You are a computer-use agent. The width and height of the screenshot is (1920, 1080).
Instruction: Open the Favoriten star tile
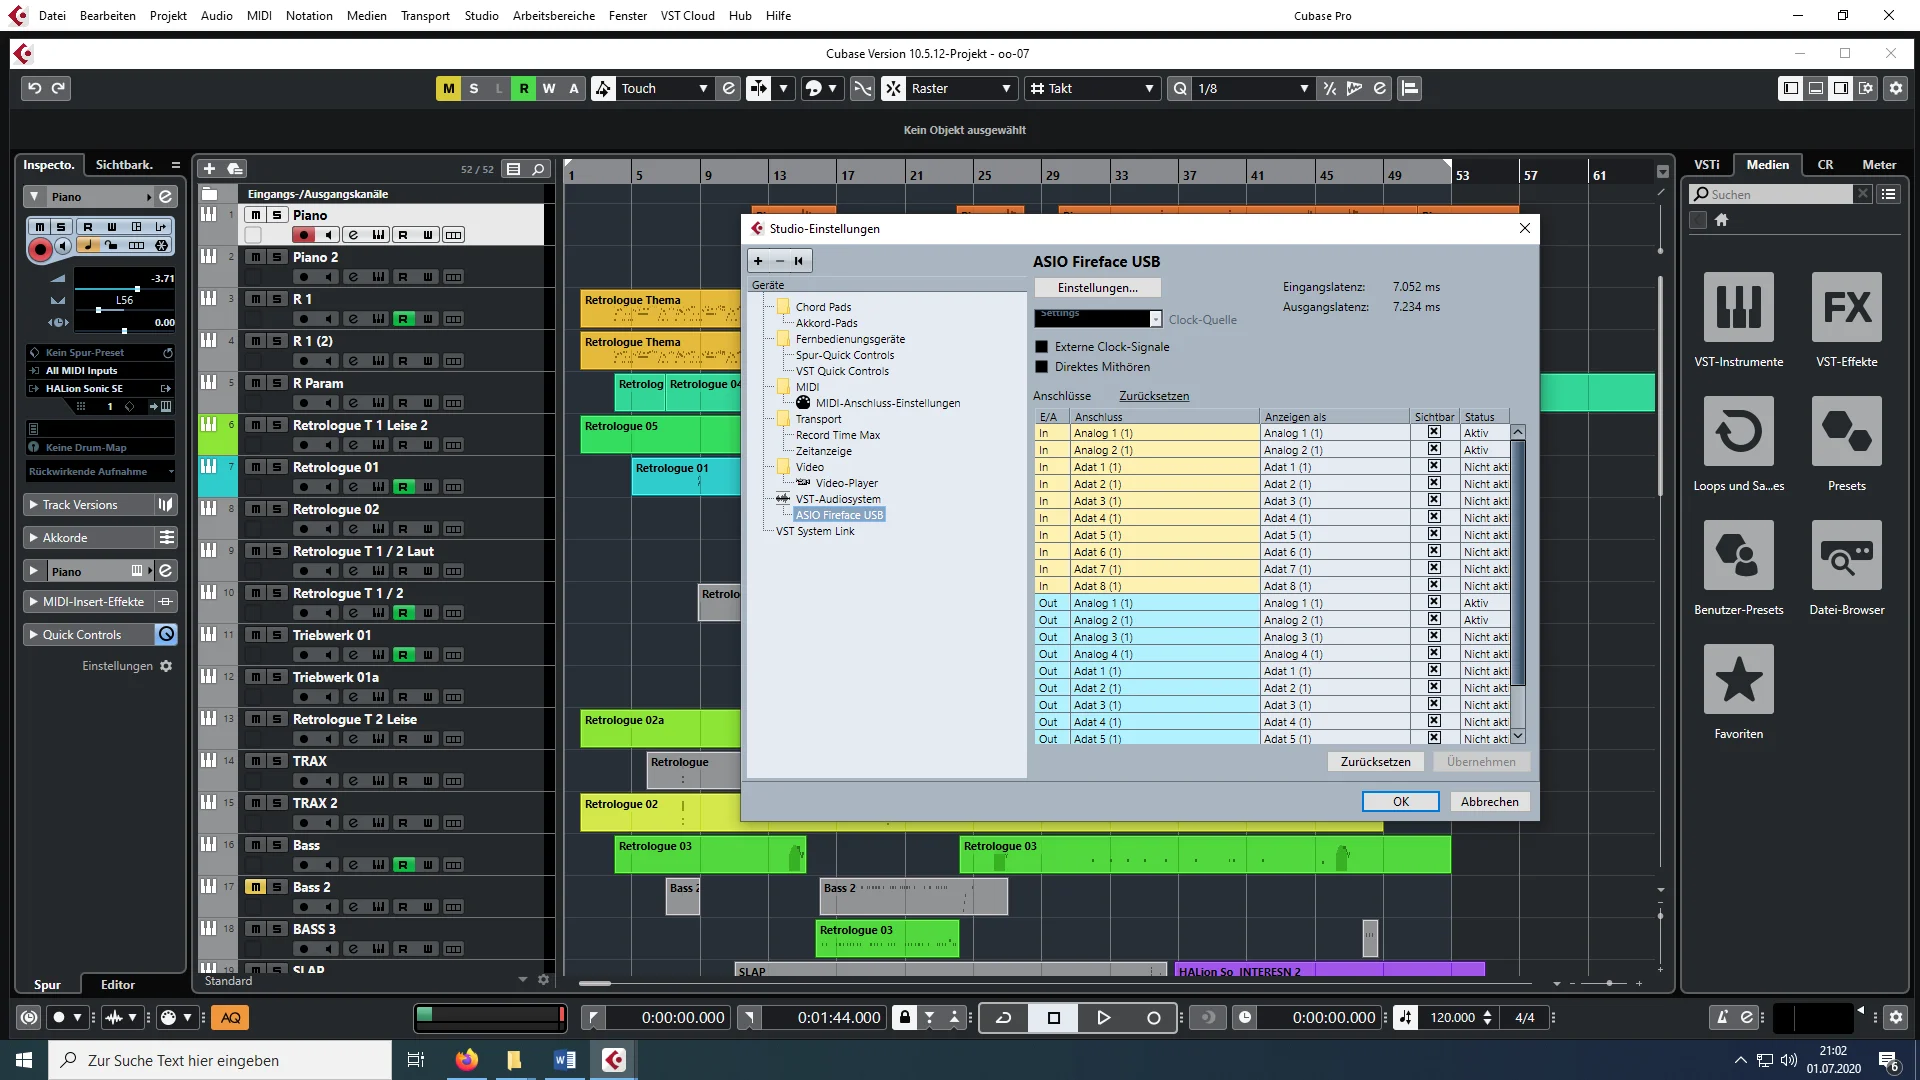point(1738,680)
